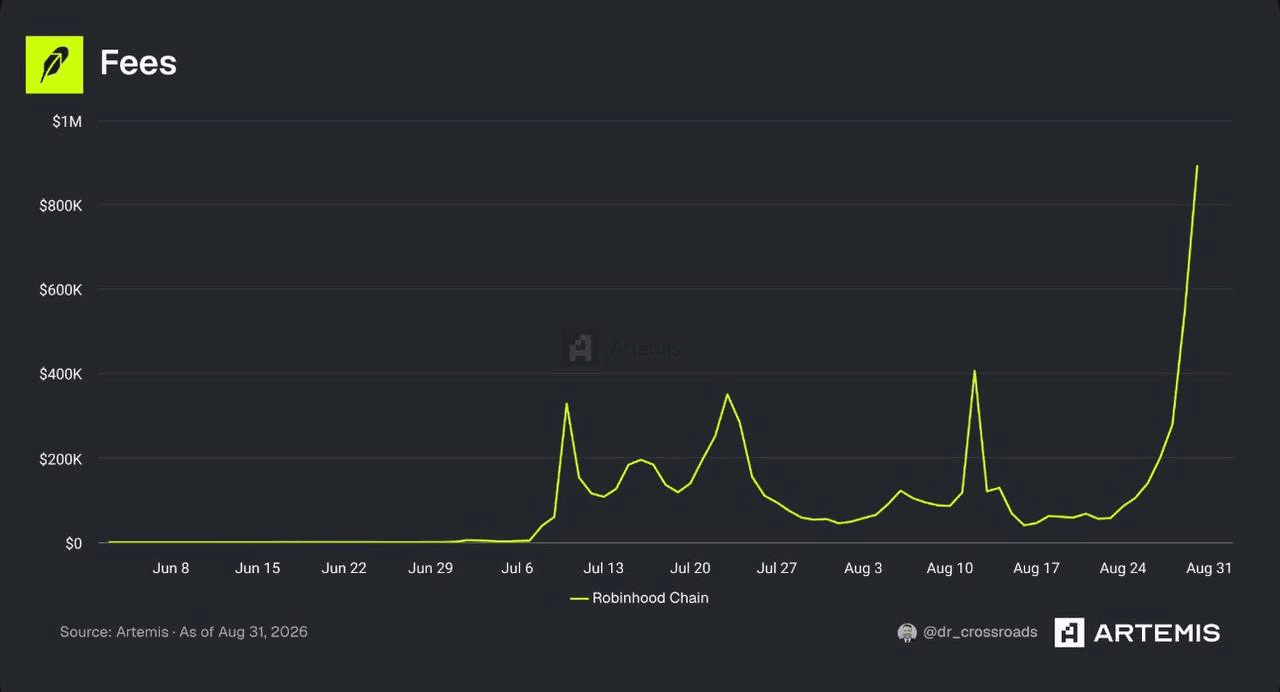1280x692 pixels.
Task: Click the $600K y-axis label
Action: click(x=60, y=290)
